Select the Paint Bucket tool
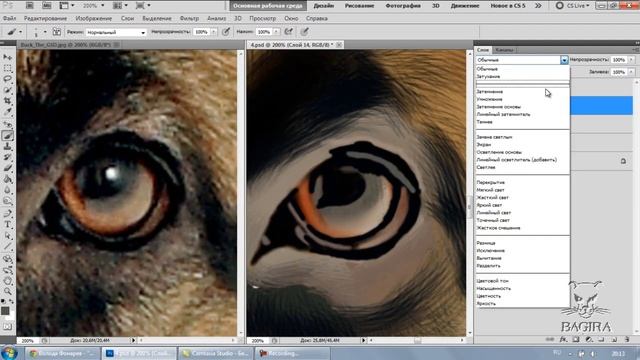 pyautogui.click(x=7, y=179)
